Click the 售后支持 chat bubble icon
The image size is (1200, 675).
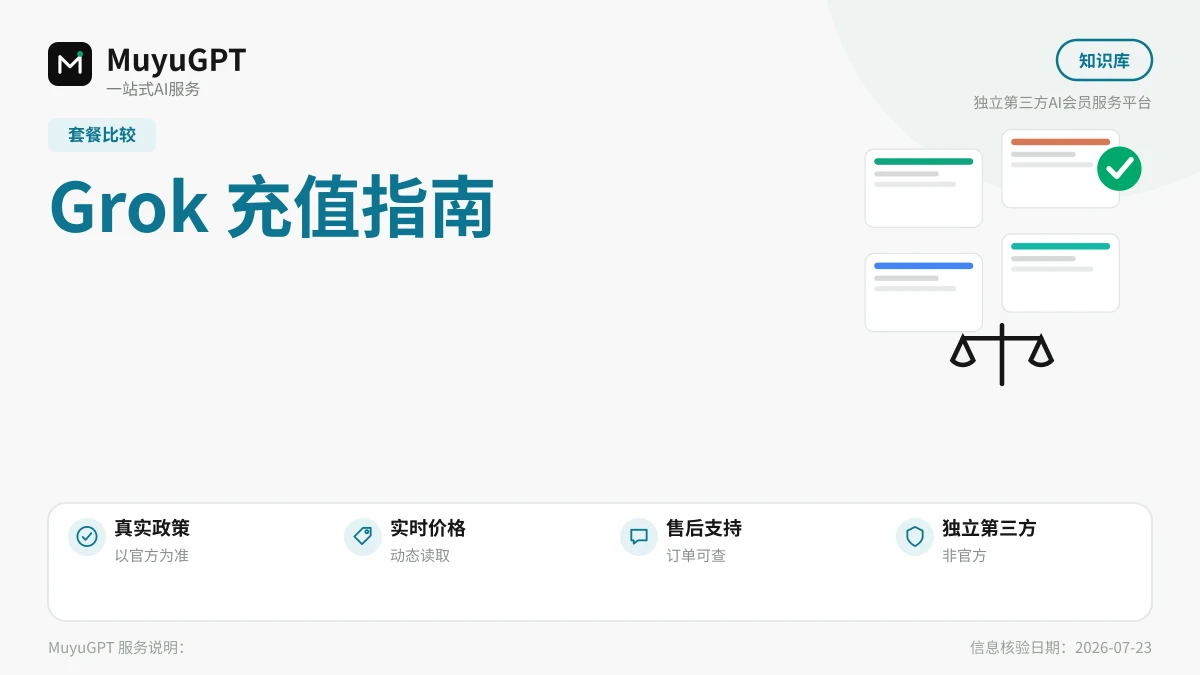point(639,537)
